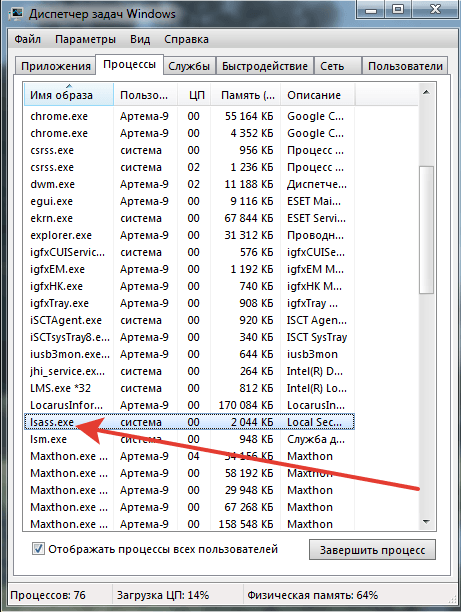Open the 'Файл' menu

tap(27, 39)
